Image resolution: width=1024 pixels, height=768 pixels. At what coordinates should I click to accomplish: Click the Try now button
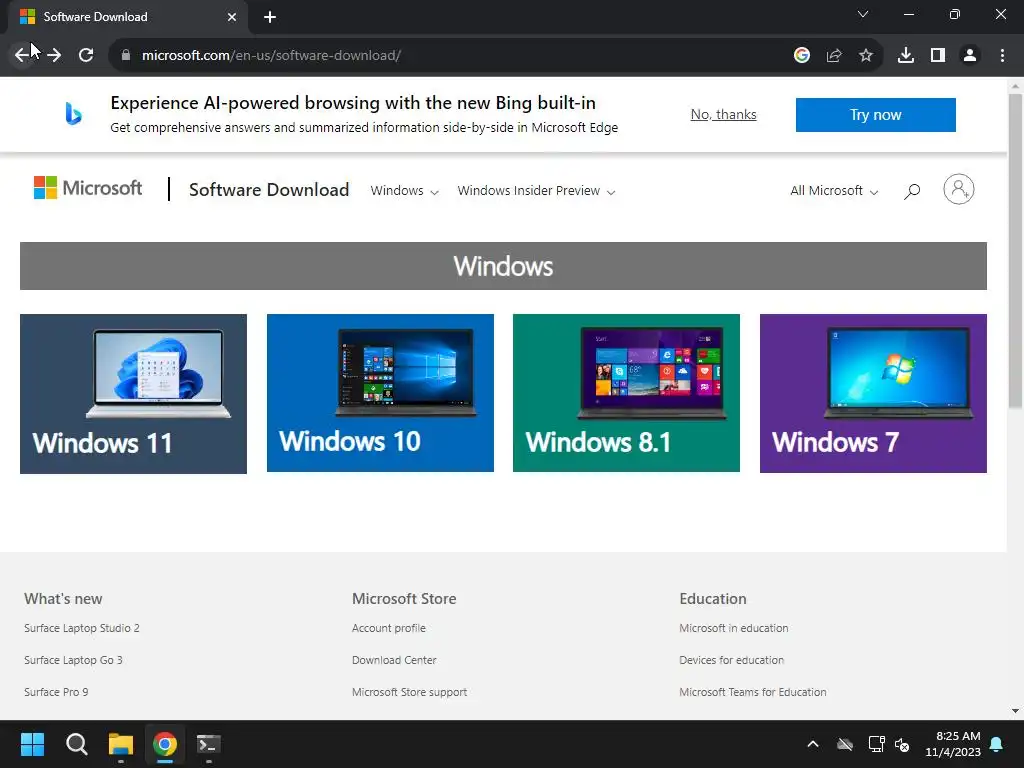click(x=876, y=115)
